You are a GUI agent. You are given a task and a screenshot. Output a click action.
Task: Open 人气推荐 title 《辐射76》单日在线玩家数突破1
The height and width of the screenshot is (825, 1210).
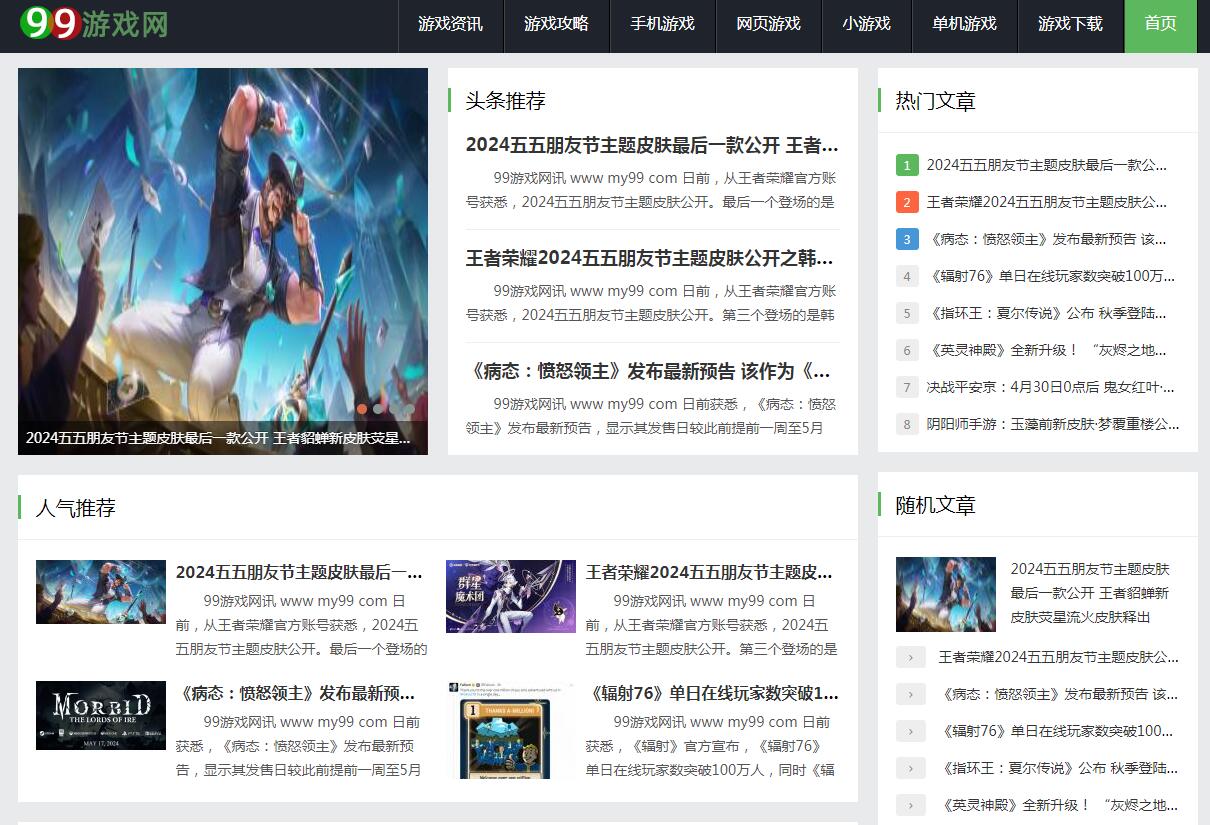point(712,693)
